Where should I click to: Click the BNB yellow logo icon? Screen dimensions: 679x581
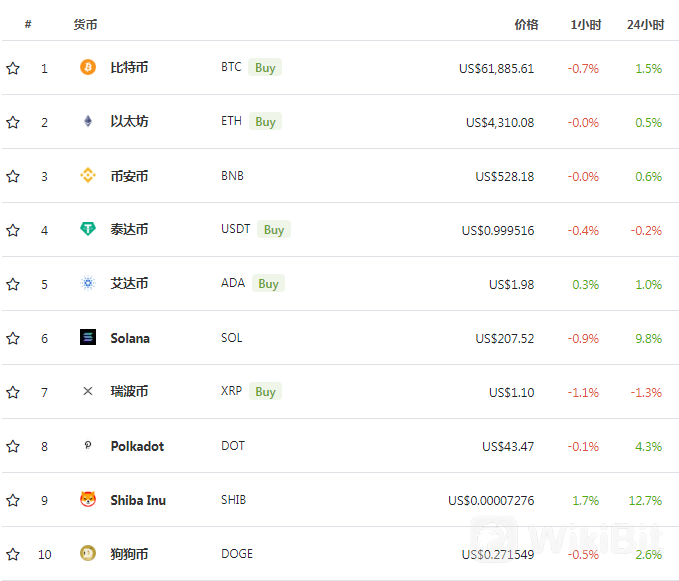point(88,175)
